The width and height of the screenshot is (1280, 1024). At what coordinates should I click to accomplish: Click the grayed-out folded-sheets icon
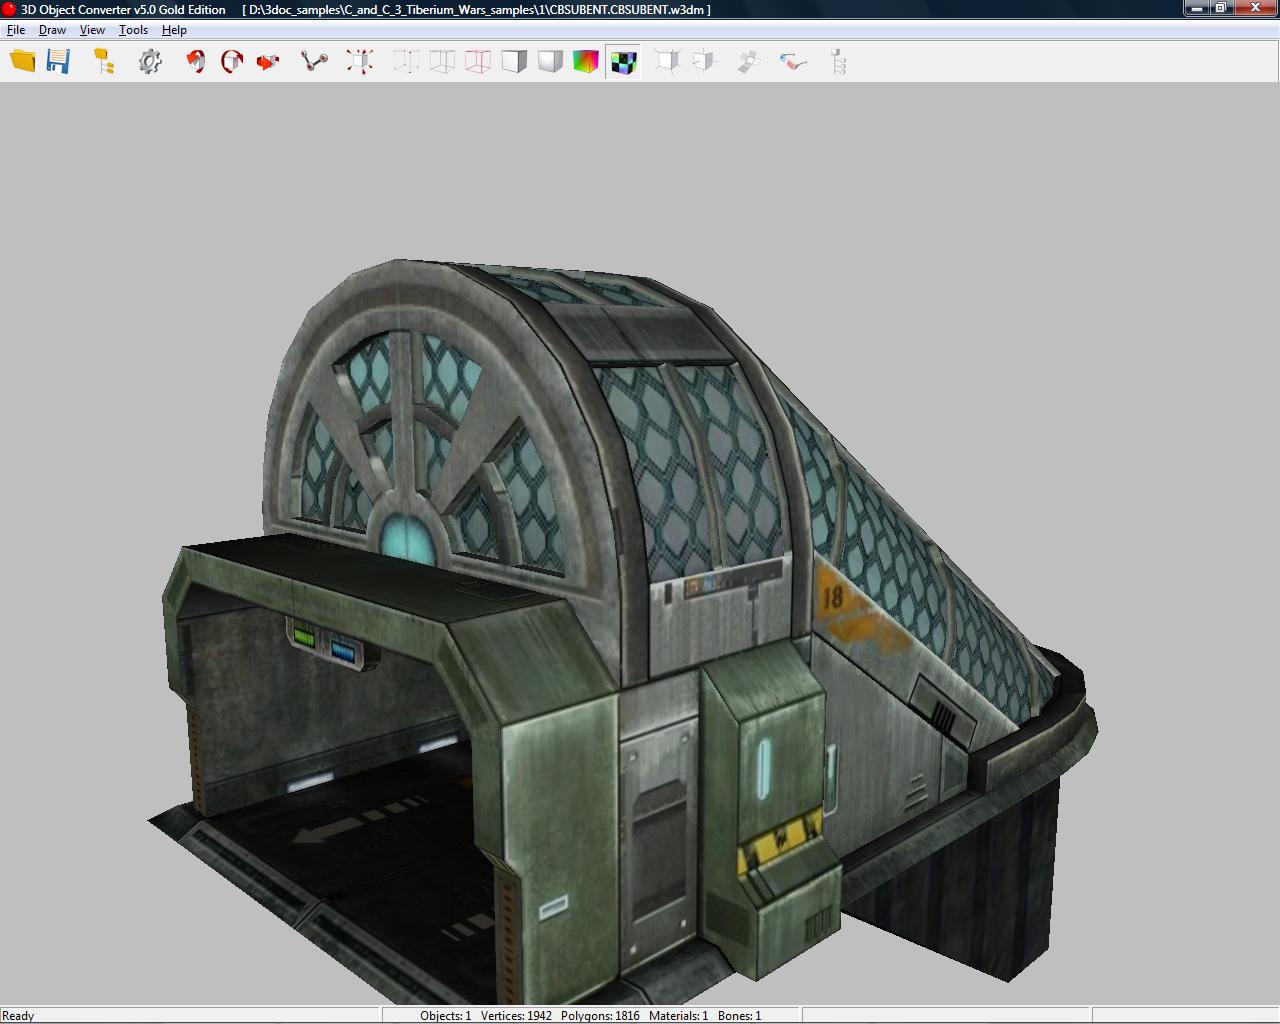[749, 62]
